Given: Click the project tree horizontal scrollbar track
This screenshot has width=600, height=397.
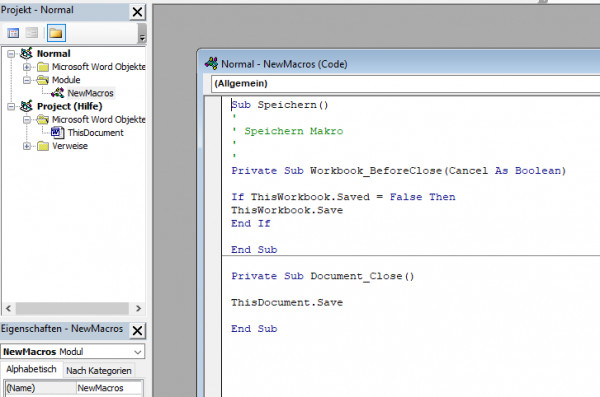Looking at the screenshot, I should pyautogui.click(x=72, y=308).
